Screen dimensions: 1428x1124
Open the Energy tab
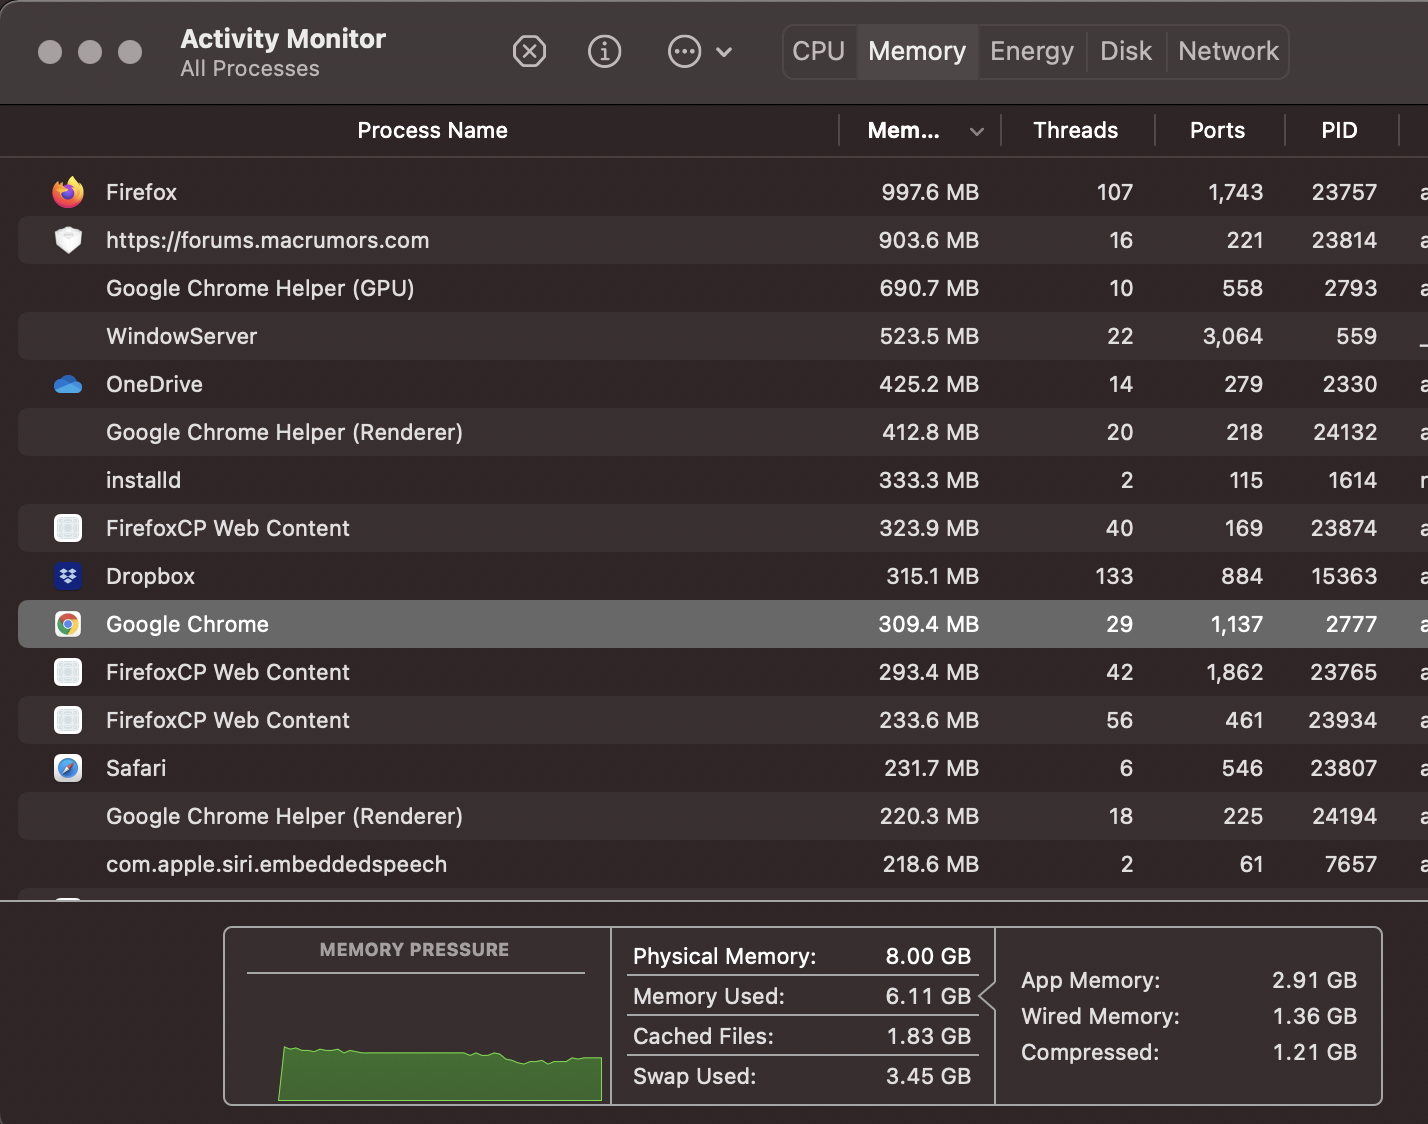pos(1032,51)
